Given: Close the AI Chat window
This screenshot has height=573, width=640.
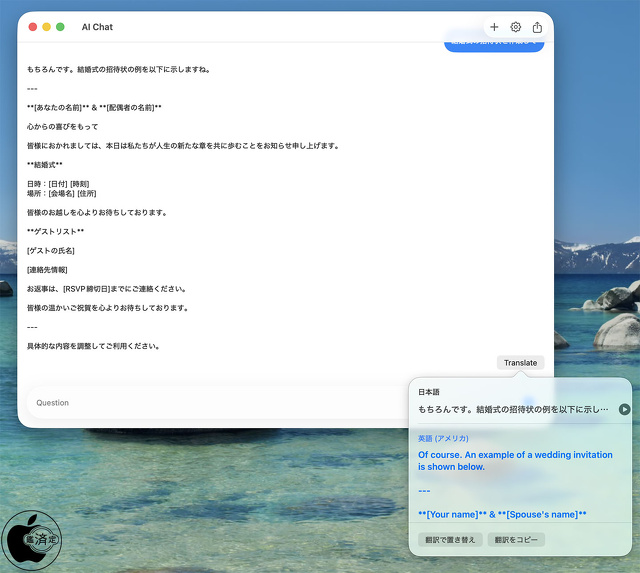Looking at the screenshot, I should coord(33,27).
